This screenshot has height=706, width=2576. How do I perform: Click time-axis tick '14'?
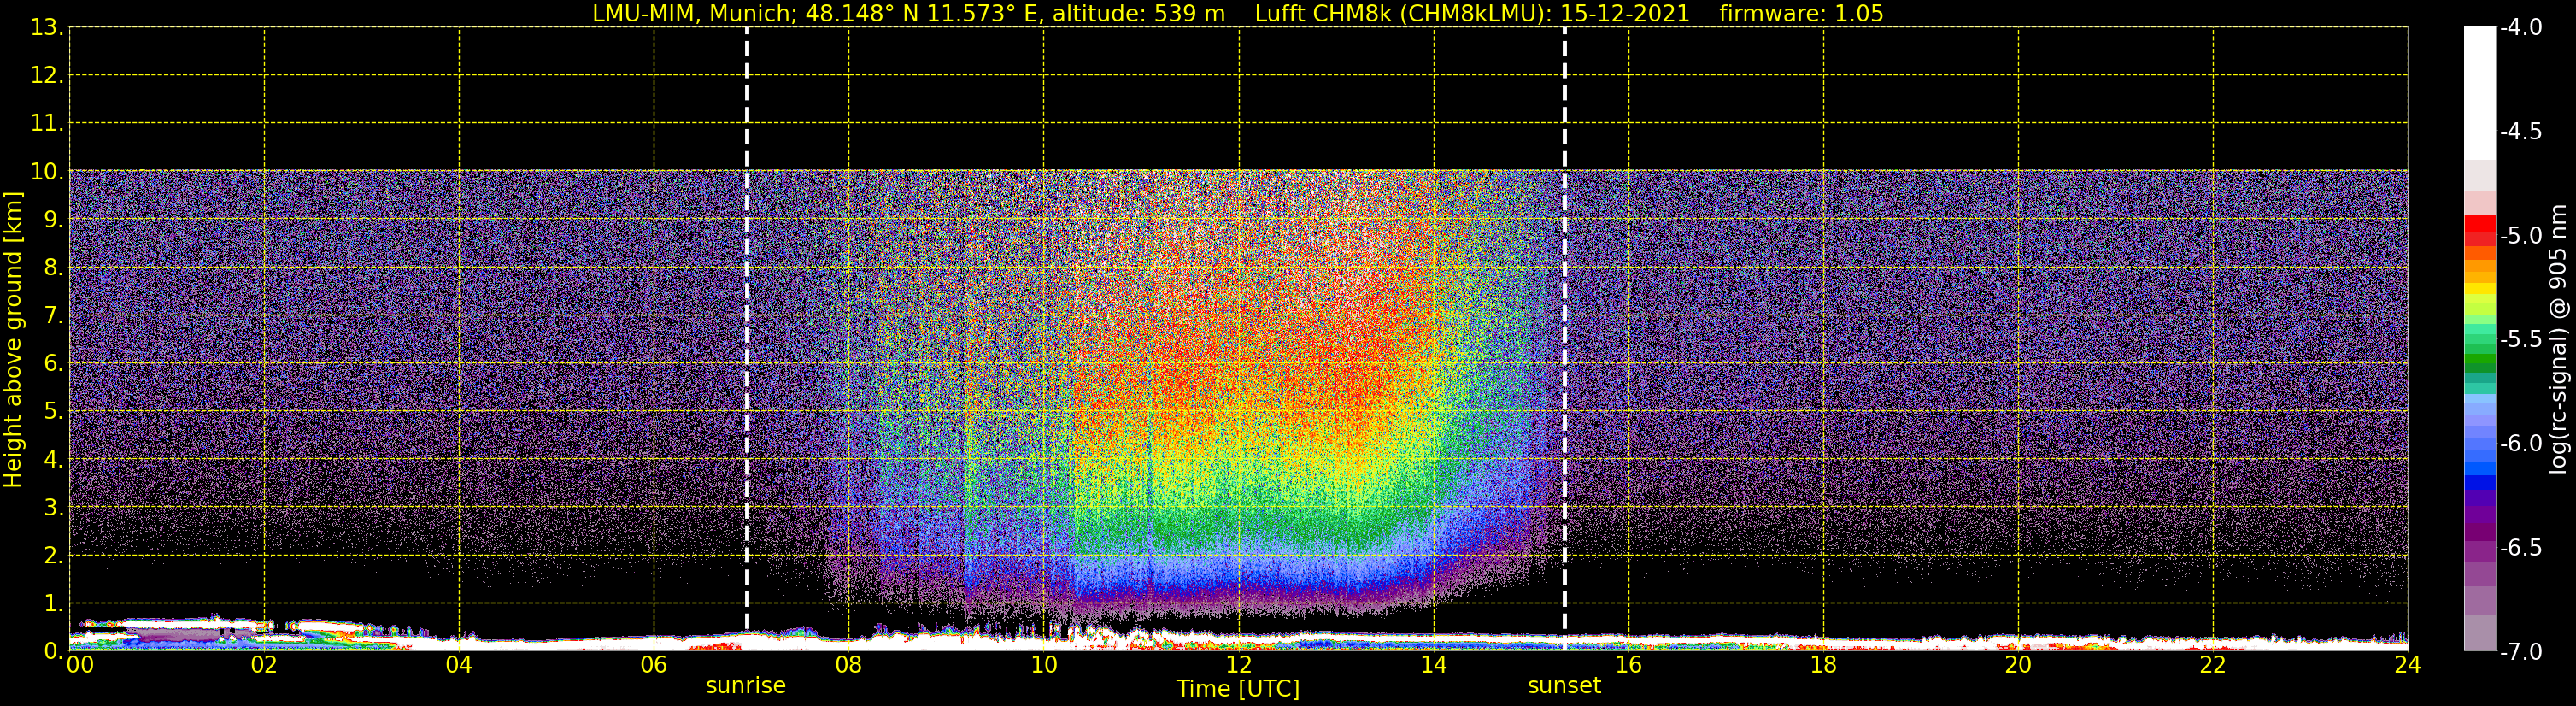pos(1434,665)
